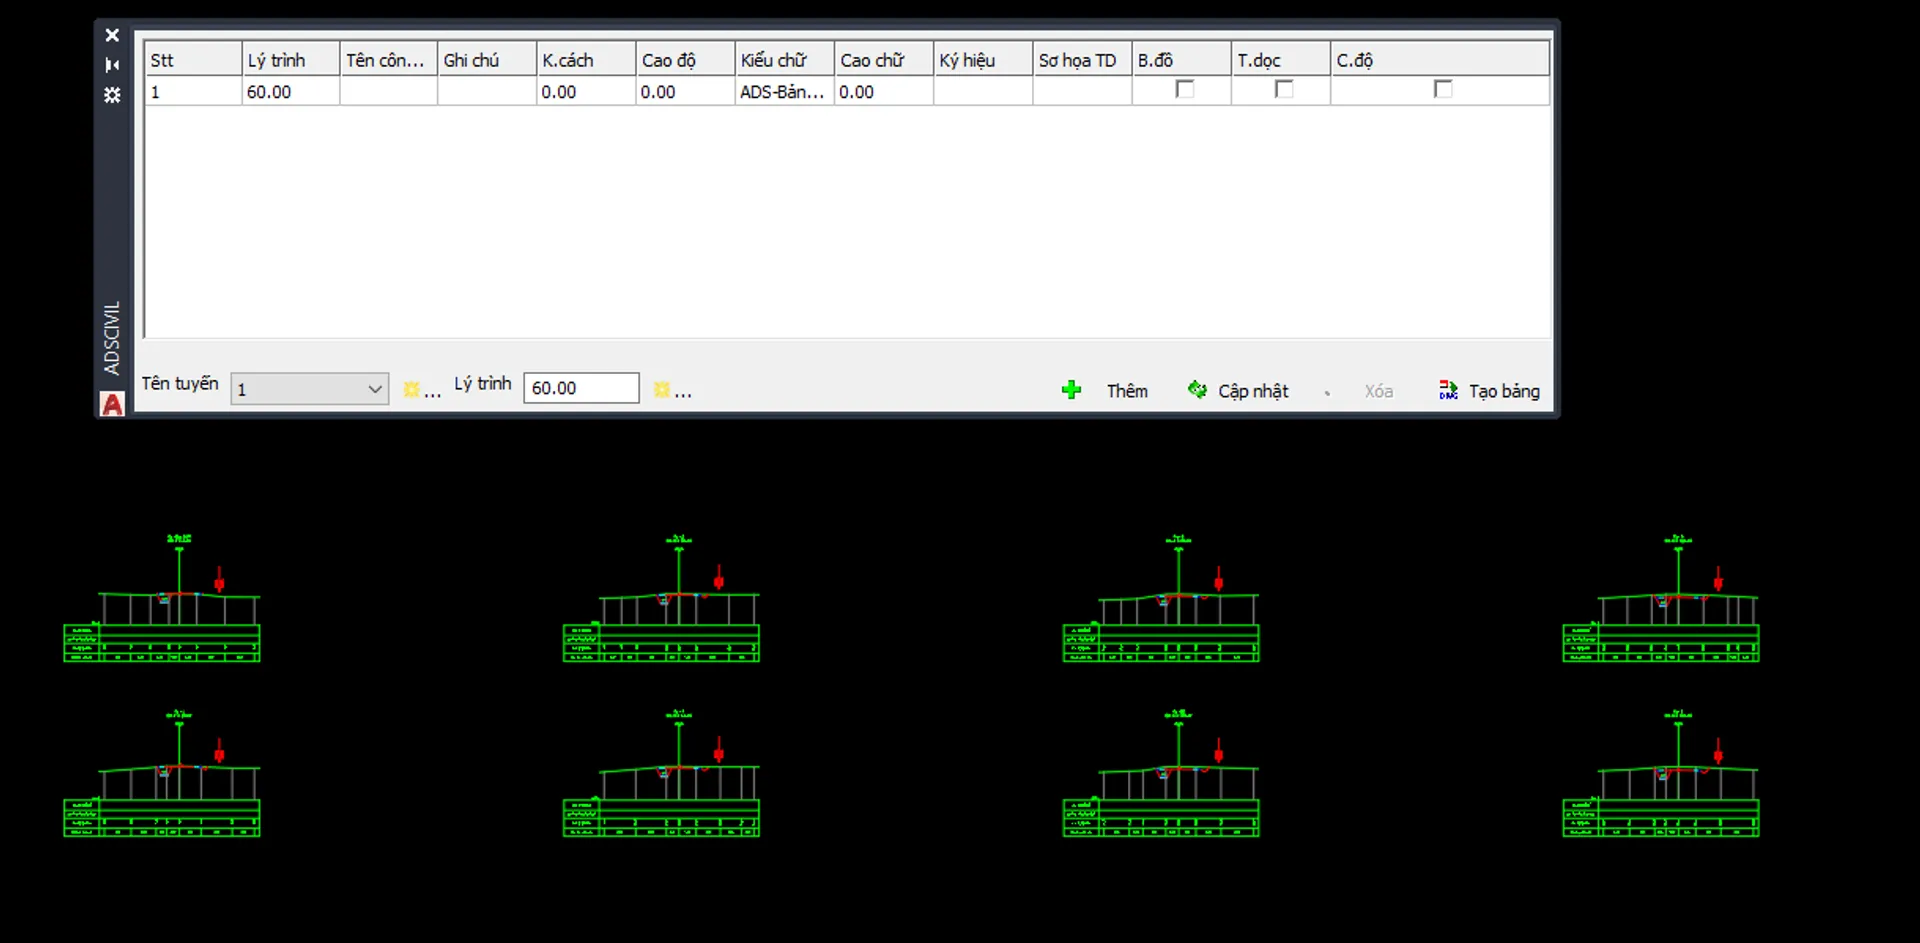Viewport: 1920px width, 943px height.
Task: Click the Cao độ column header
Action: click(x=685, y=60)
